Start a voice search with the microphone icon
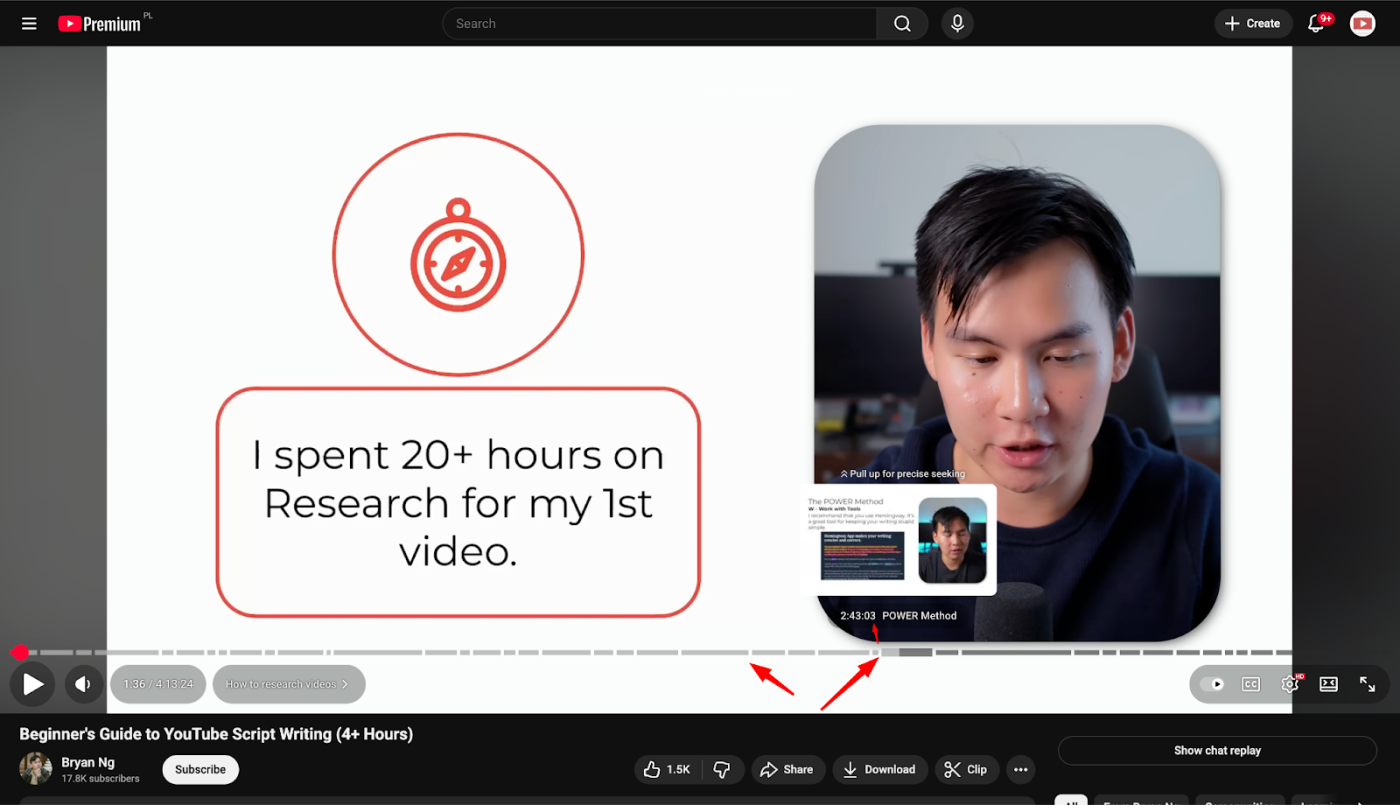 [x=957, y=22]
